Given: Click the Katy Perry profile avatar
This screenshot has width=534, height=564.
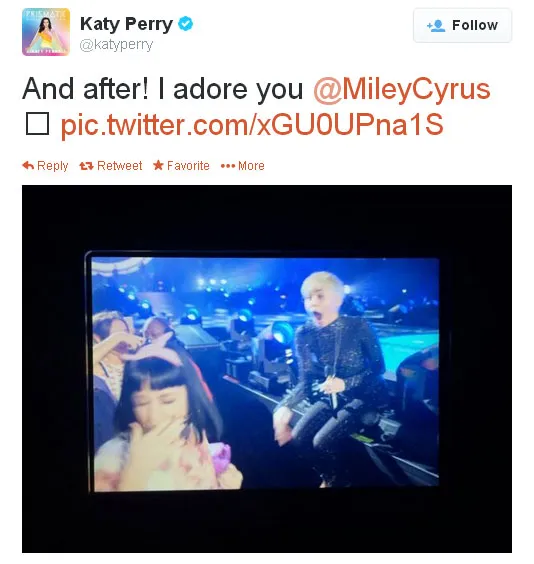Looking at the screenshot, I should pyautogui.click(x=46, y=32).
